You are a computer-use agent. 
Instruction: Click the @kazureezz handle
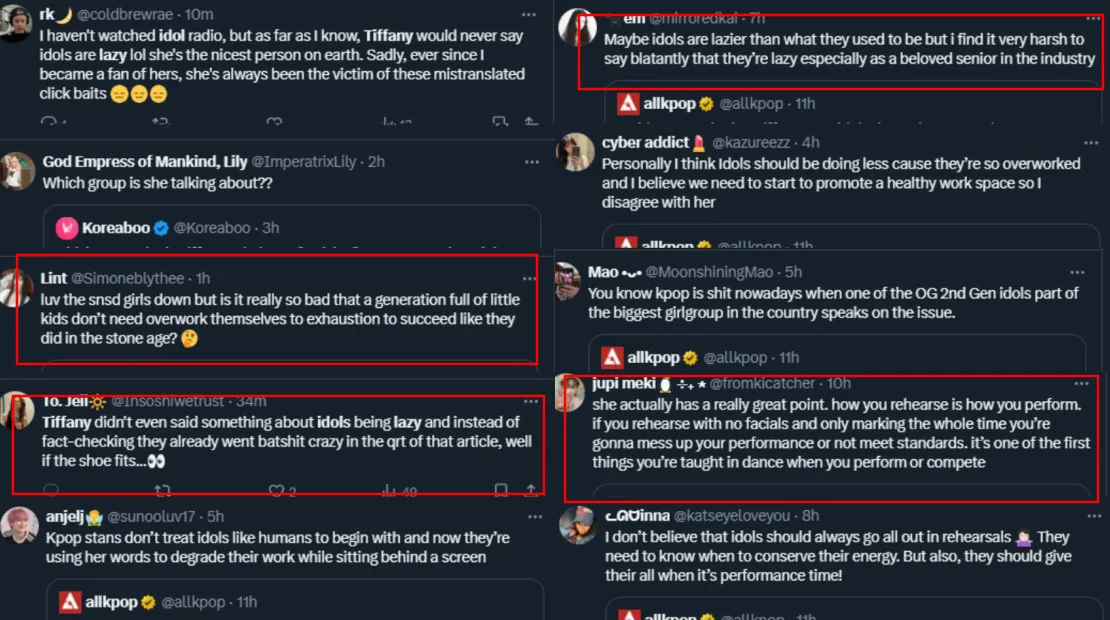(x=756, y=143)
